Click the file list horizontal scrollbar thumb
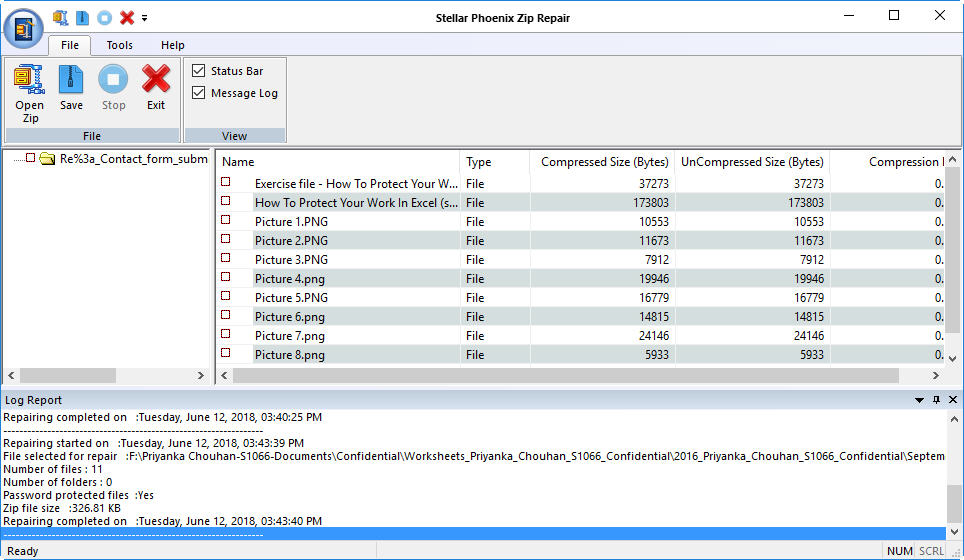Screen dimensions: 964x560 [x=566, y=375]
